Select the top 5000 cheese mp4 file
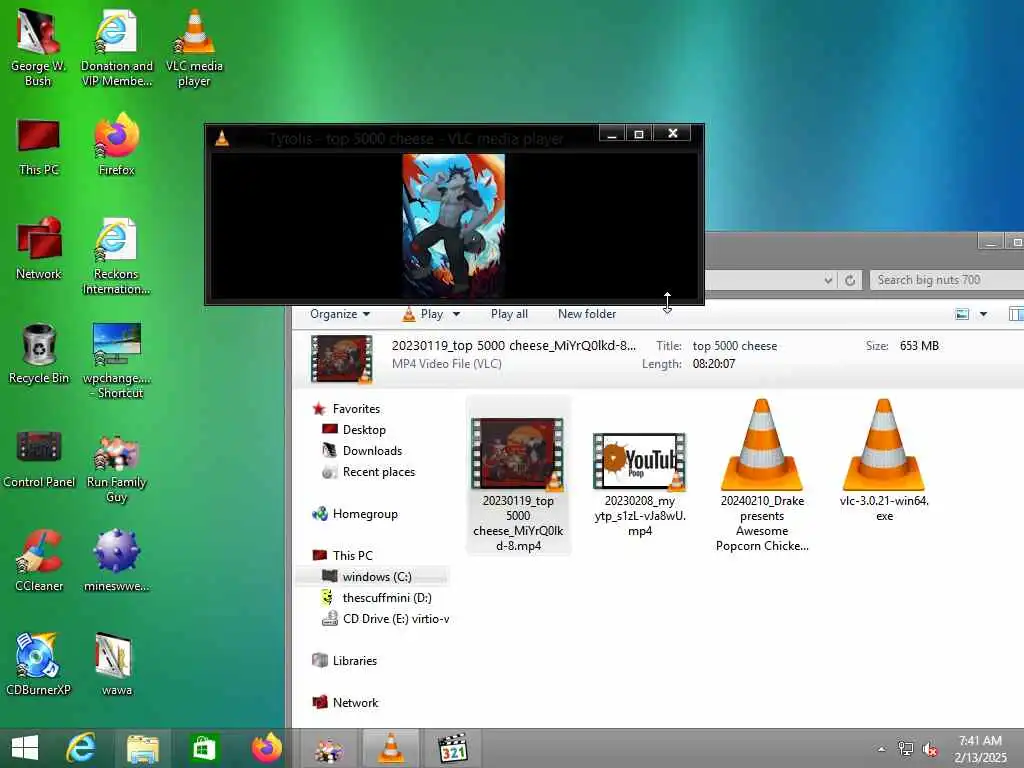 518,477
